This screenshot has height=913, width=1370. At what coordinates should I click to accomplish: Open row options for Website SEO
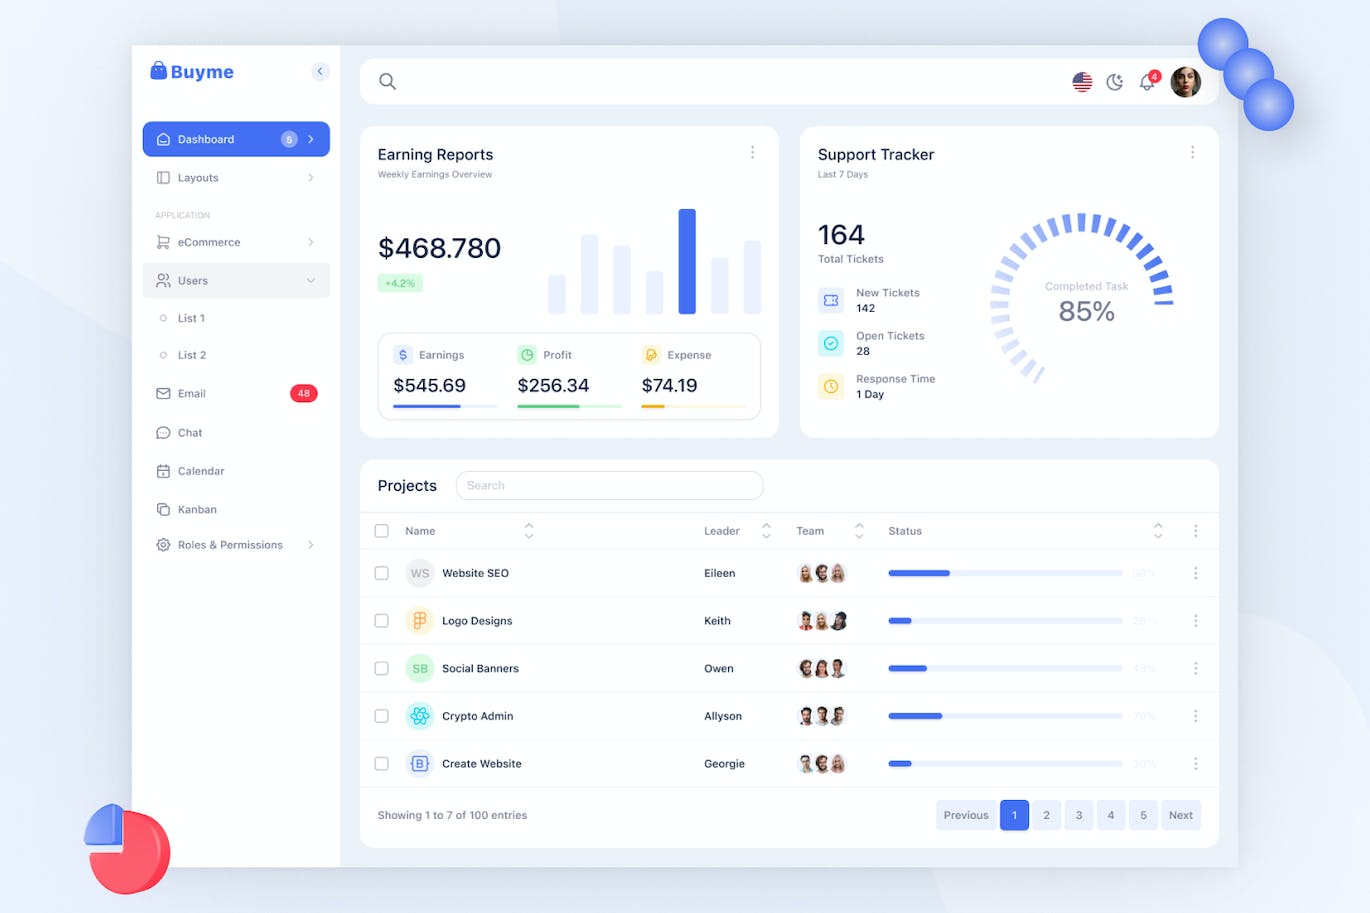click(x=1195, y=573)
